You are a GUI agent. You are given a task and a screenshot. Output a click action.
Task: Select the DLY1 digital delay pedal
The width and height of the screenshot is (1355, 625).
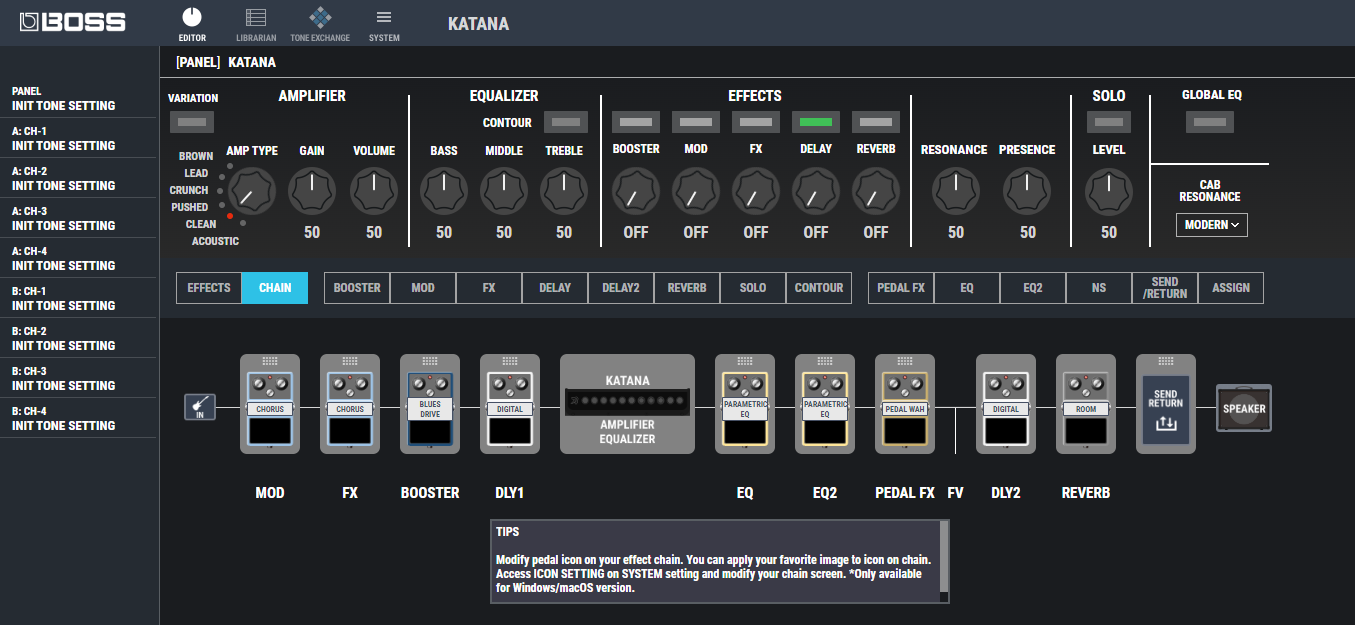click(510, 404)
